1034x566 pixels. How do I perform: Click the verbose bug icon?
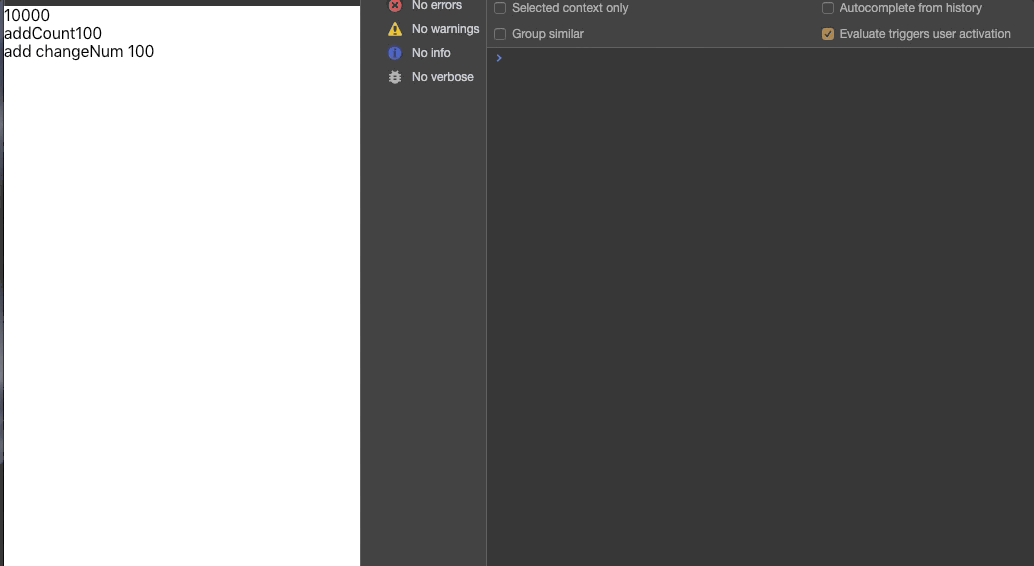coord(394,77)
